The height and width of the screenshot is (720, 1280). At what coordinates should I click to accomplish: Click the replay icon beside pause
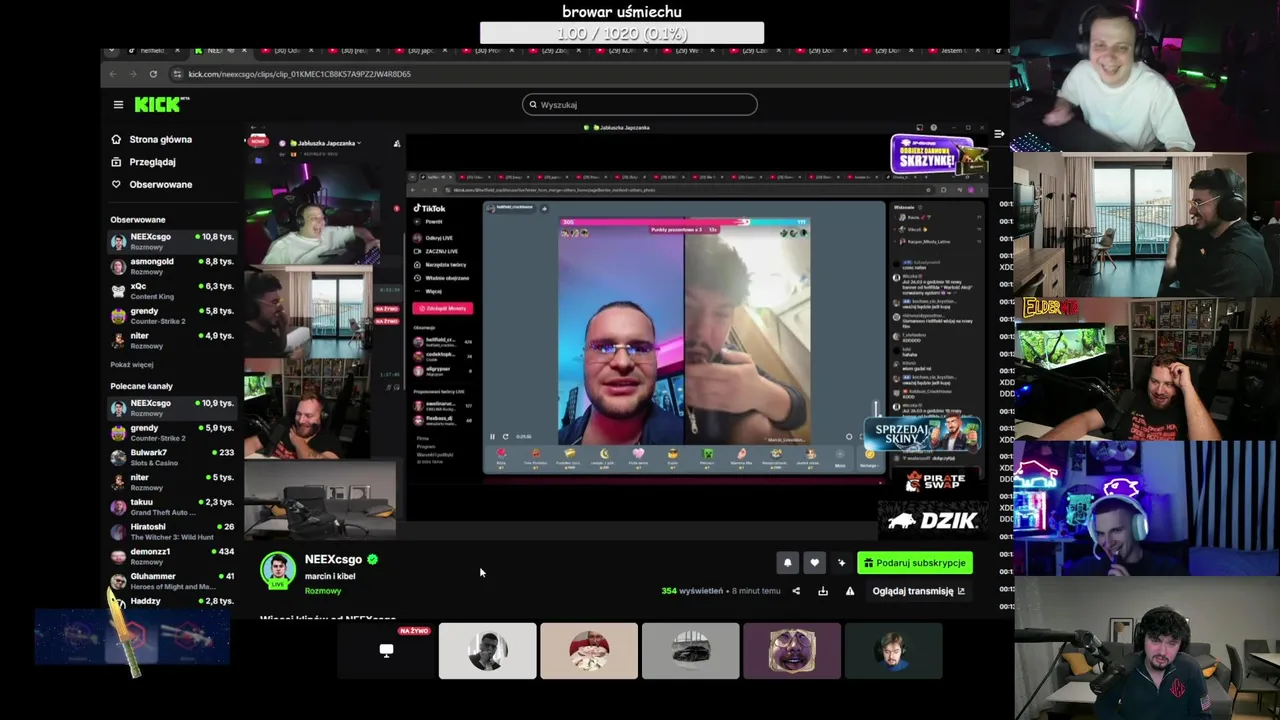(x=505, y=436)
